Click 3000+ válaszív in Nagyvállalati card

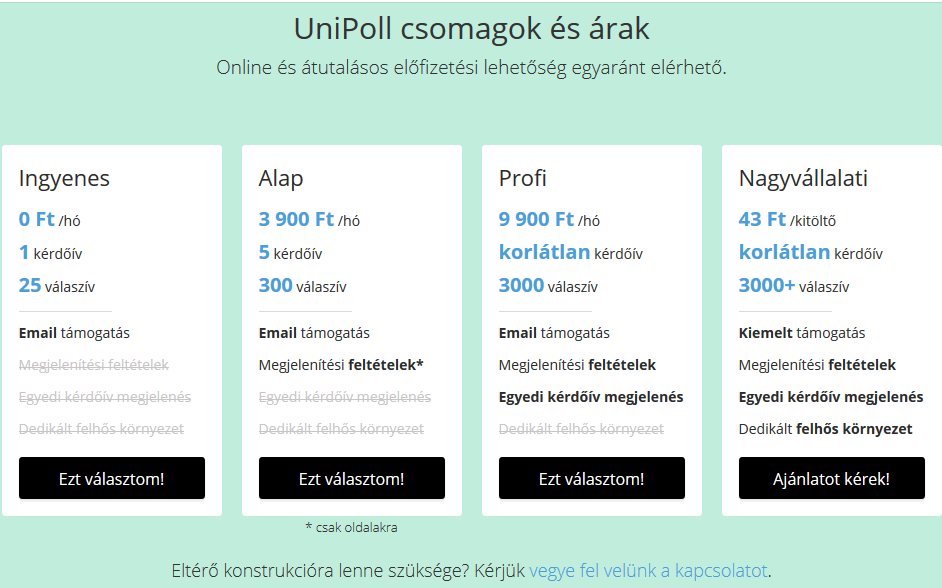point(794,285)
